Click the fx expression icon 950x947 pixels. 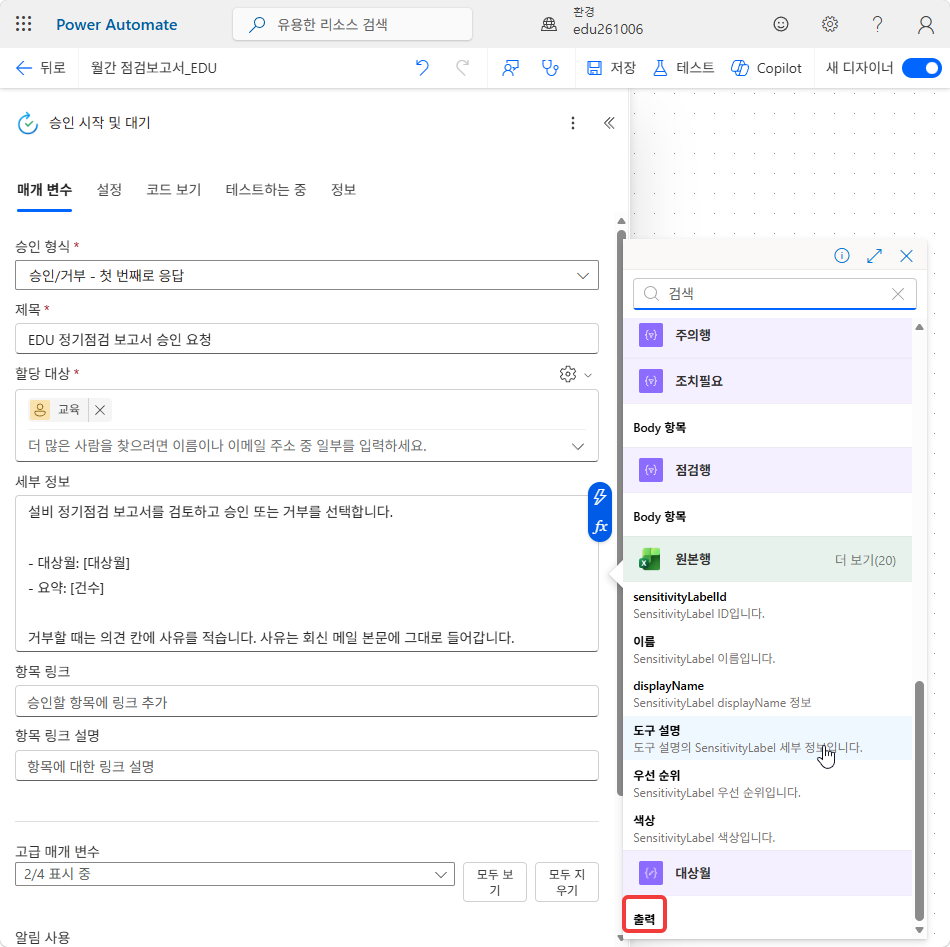[600, 527]
